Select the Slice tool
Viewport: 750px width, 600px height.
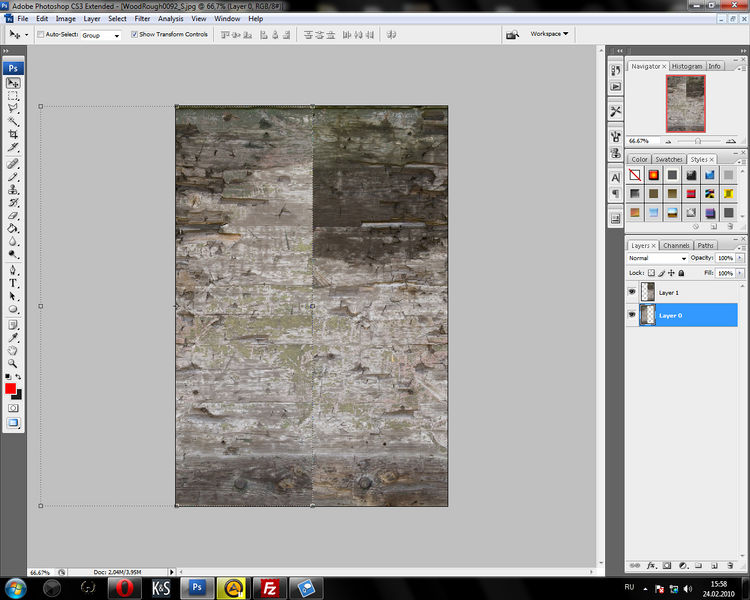13,147
